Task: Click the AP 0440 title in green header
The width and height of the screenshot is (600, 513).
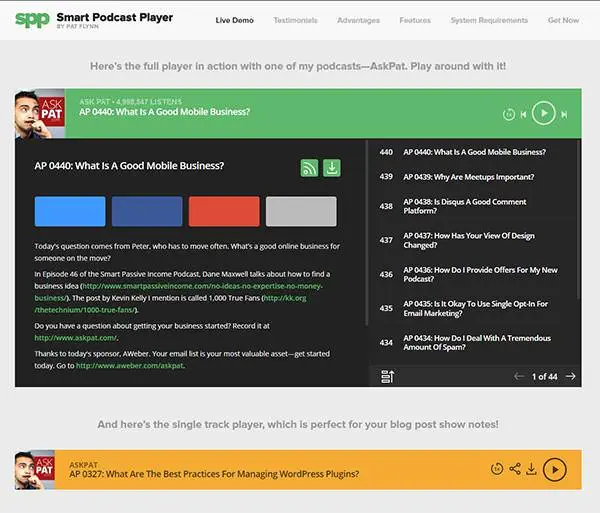Action: 165,112
